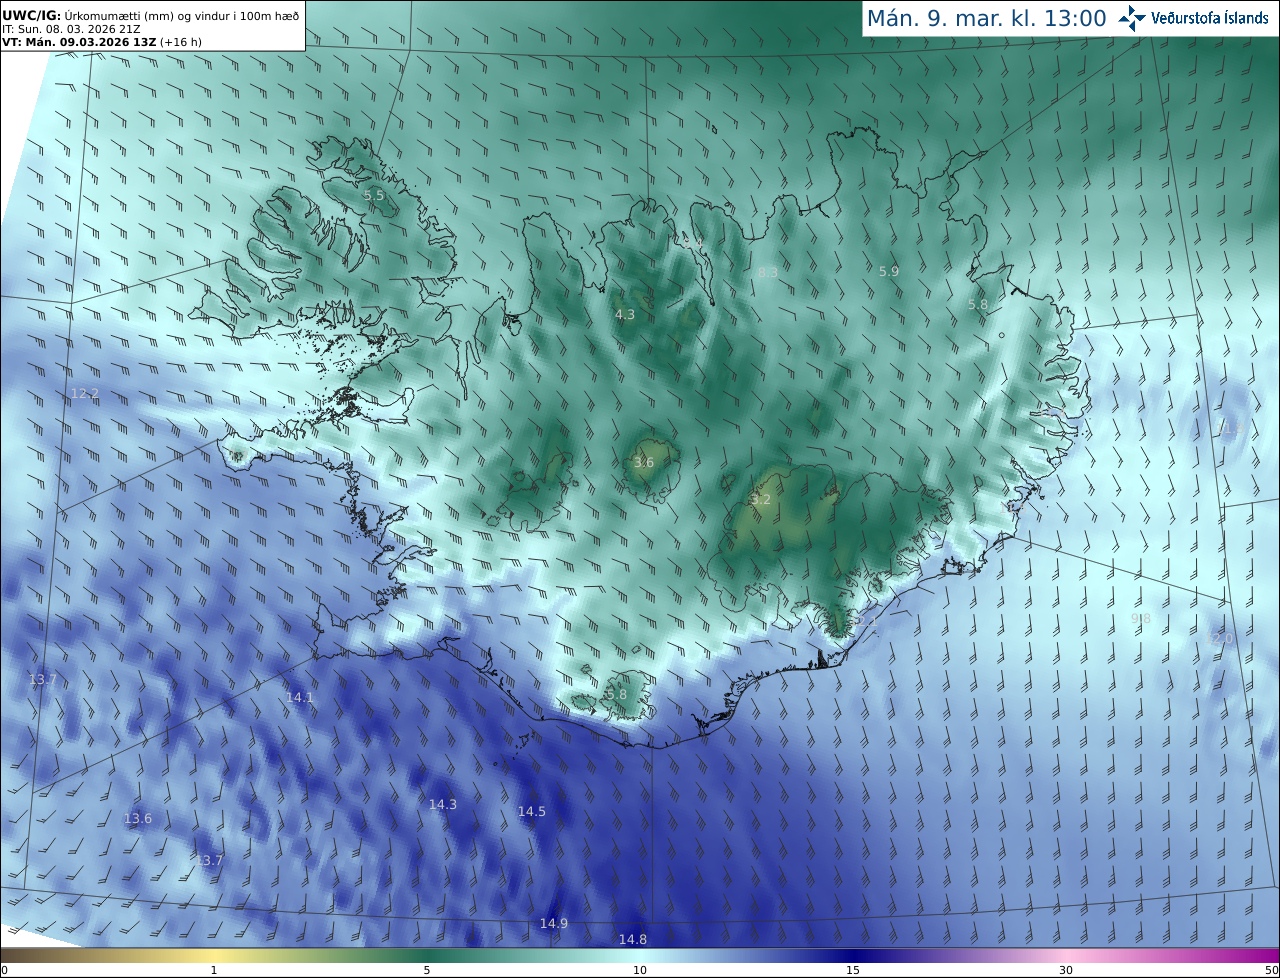Click the 5.5 value over the Westfjords
This screenshot has width=1280, height=978.
point(374,195)
